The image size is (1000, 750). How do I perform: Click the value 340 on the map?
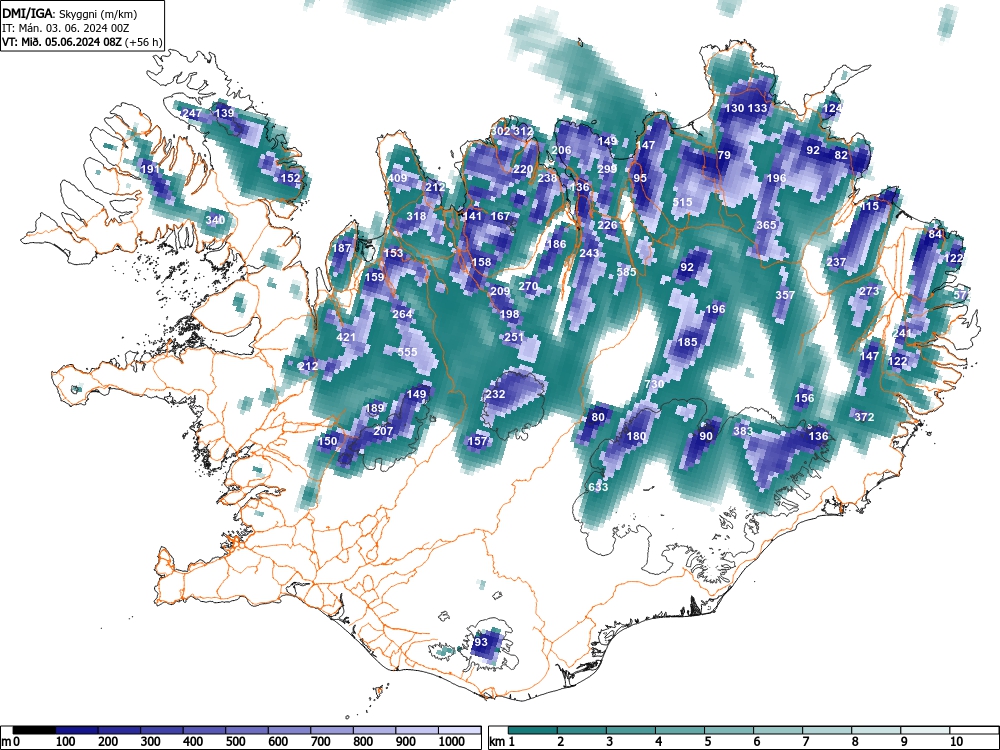pyautogui.click(x=215, y=220)
